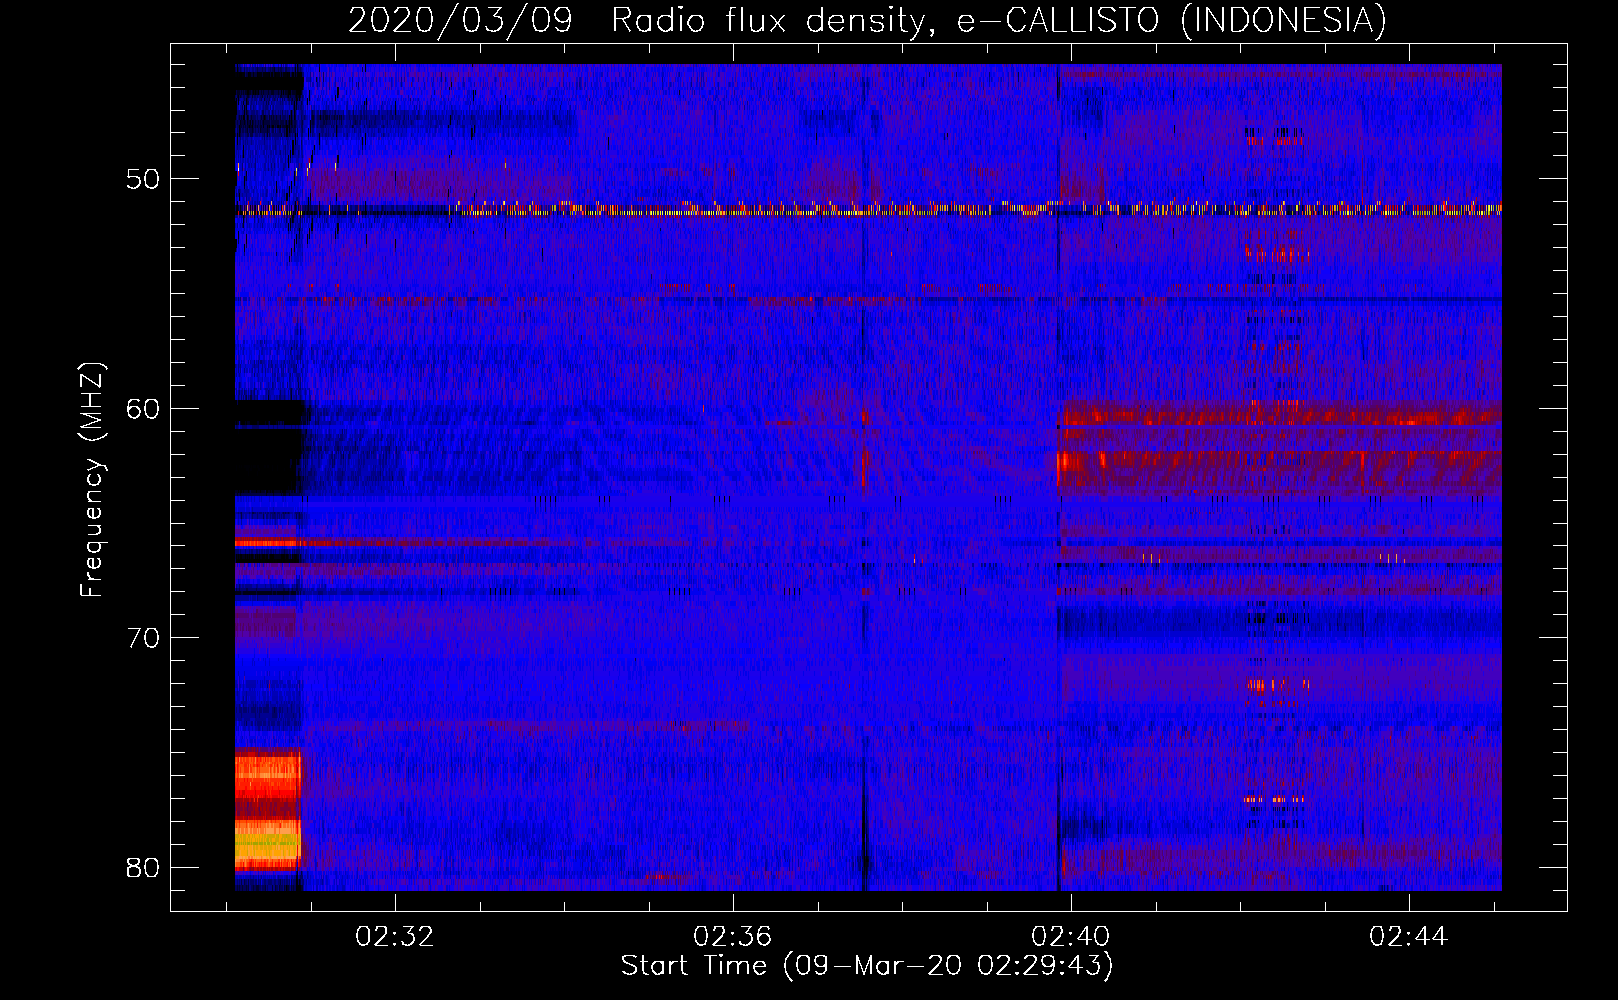
Task: Click the date "2020/03/09" in the title
Action: tap(460, 20)
